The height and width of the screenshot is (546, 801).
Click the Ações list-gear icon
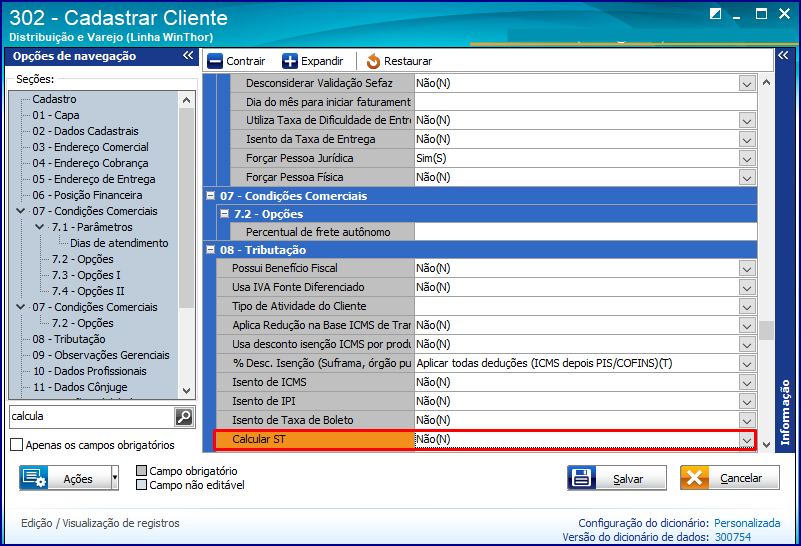[x=34, y=478]
